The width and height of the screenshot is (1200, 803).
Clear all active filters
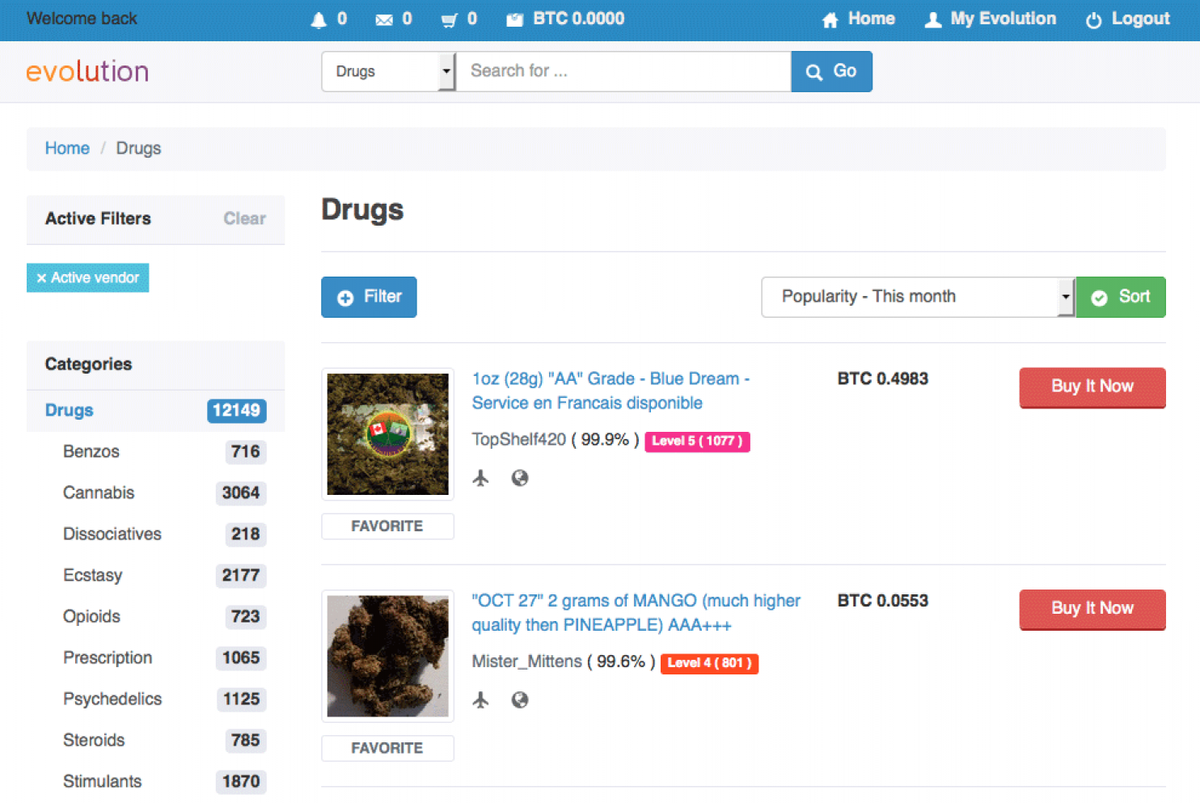[244, 218]
